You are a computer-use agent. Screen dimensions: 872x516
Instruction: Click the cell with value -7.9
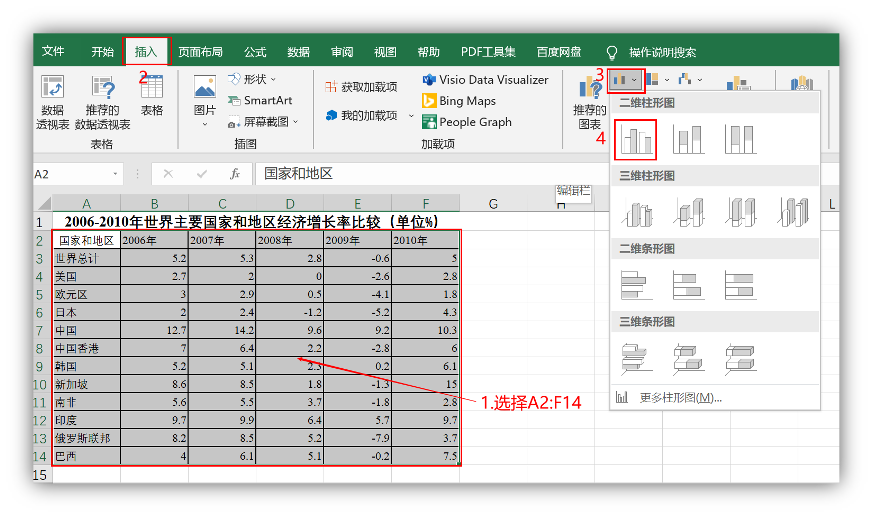(x=358, y=438)
